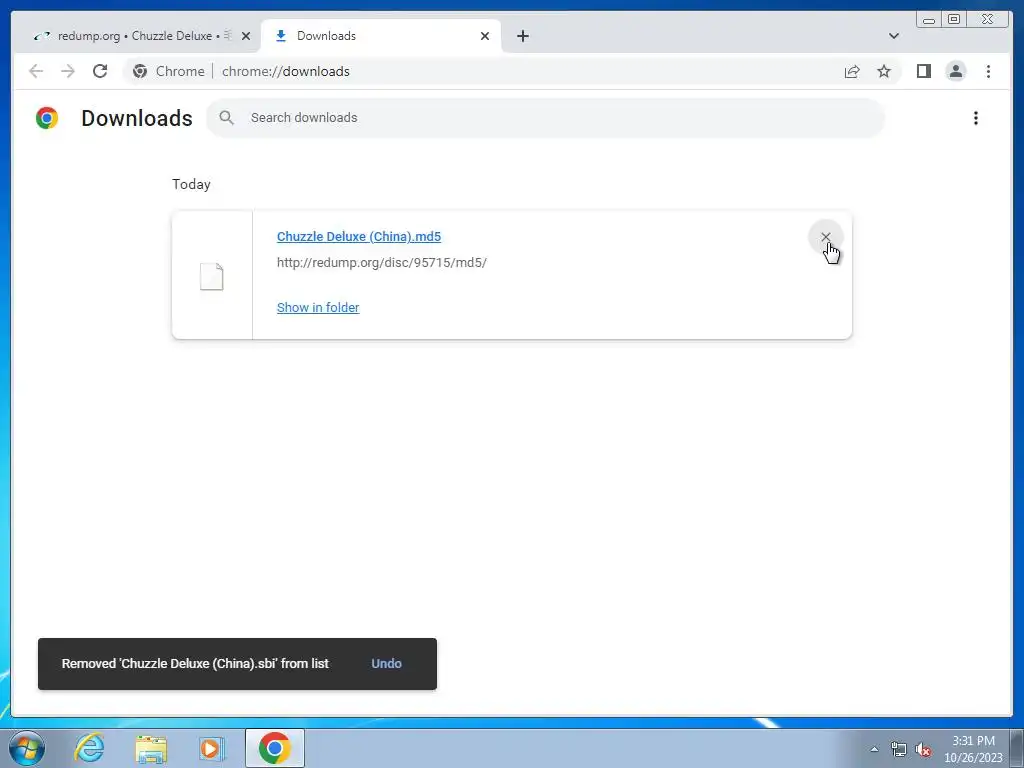Open Windows Media Player from taskbar

(212, 748)
